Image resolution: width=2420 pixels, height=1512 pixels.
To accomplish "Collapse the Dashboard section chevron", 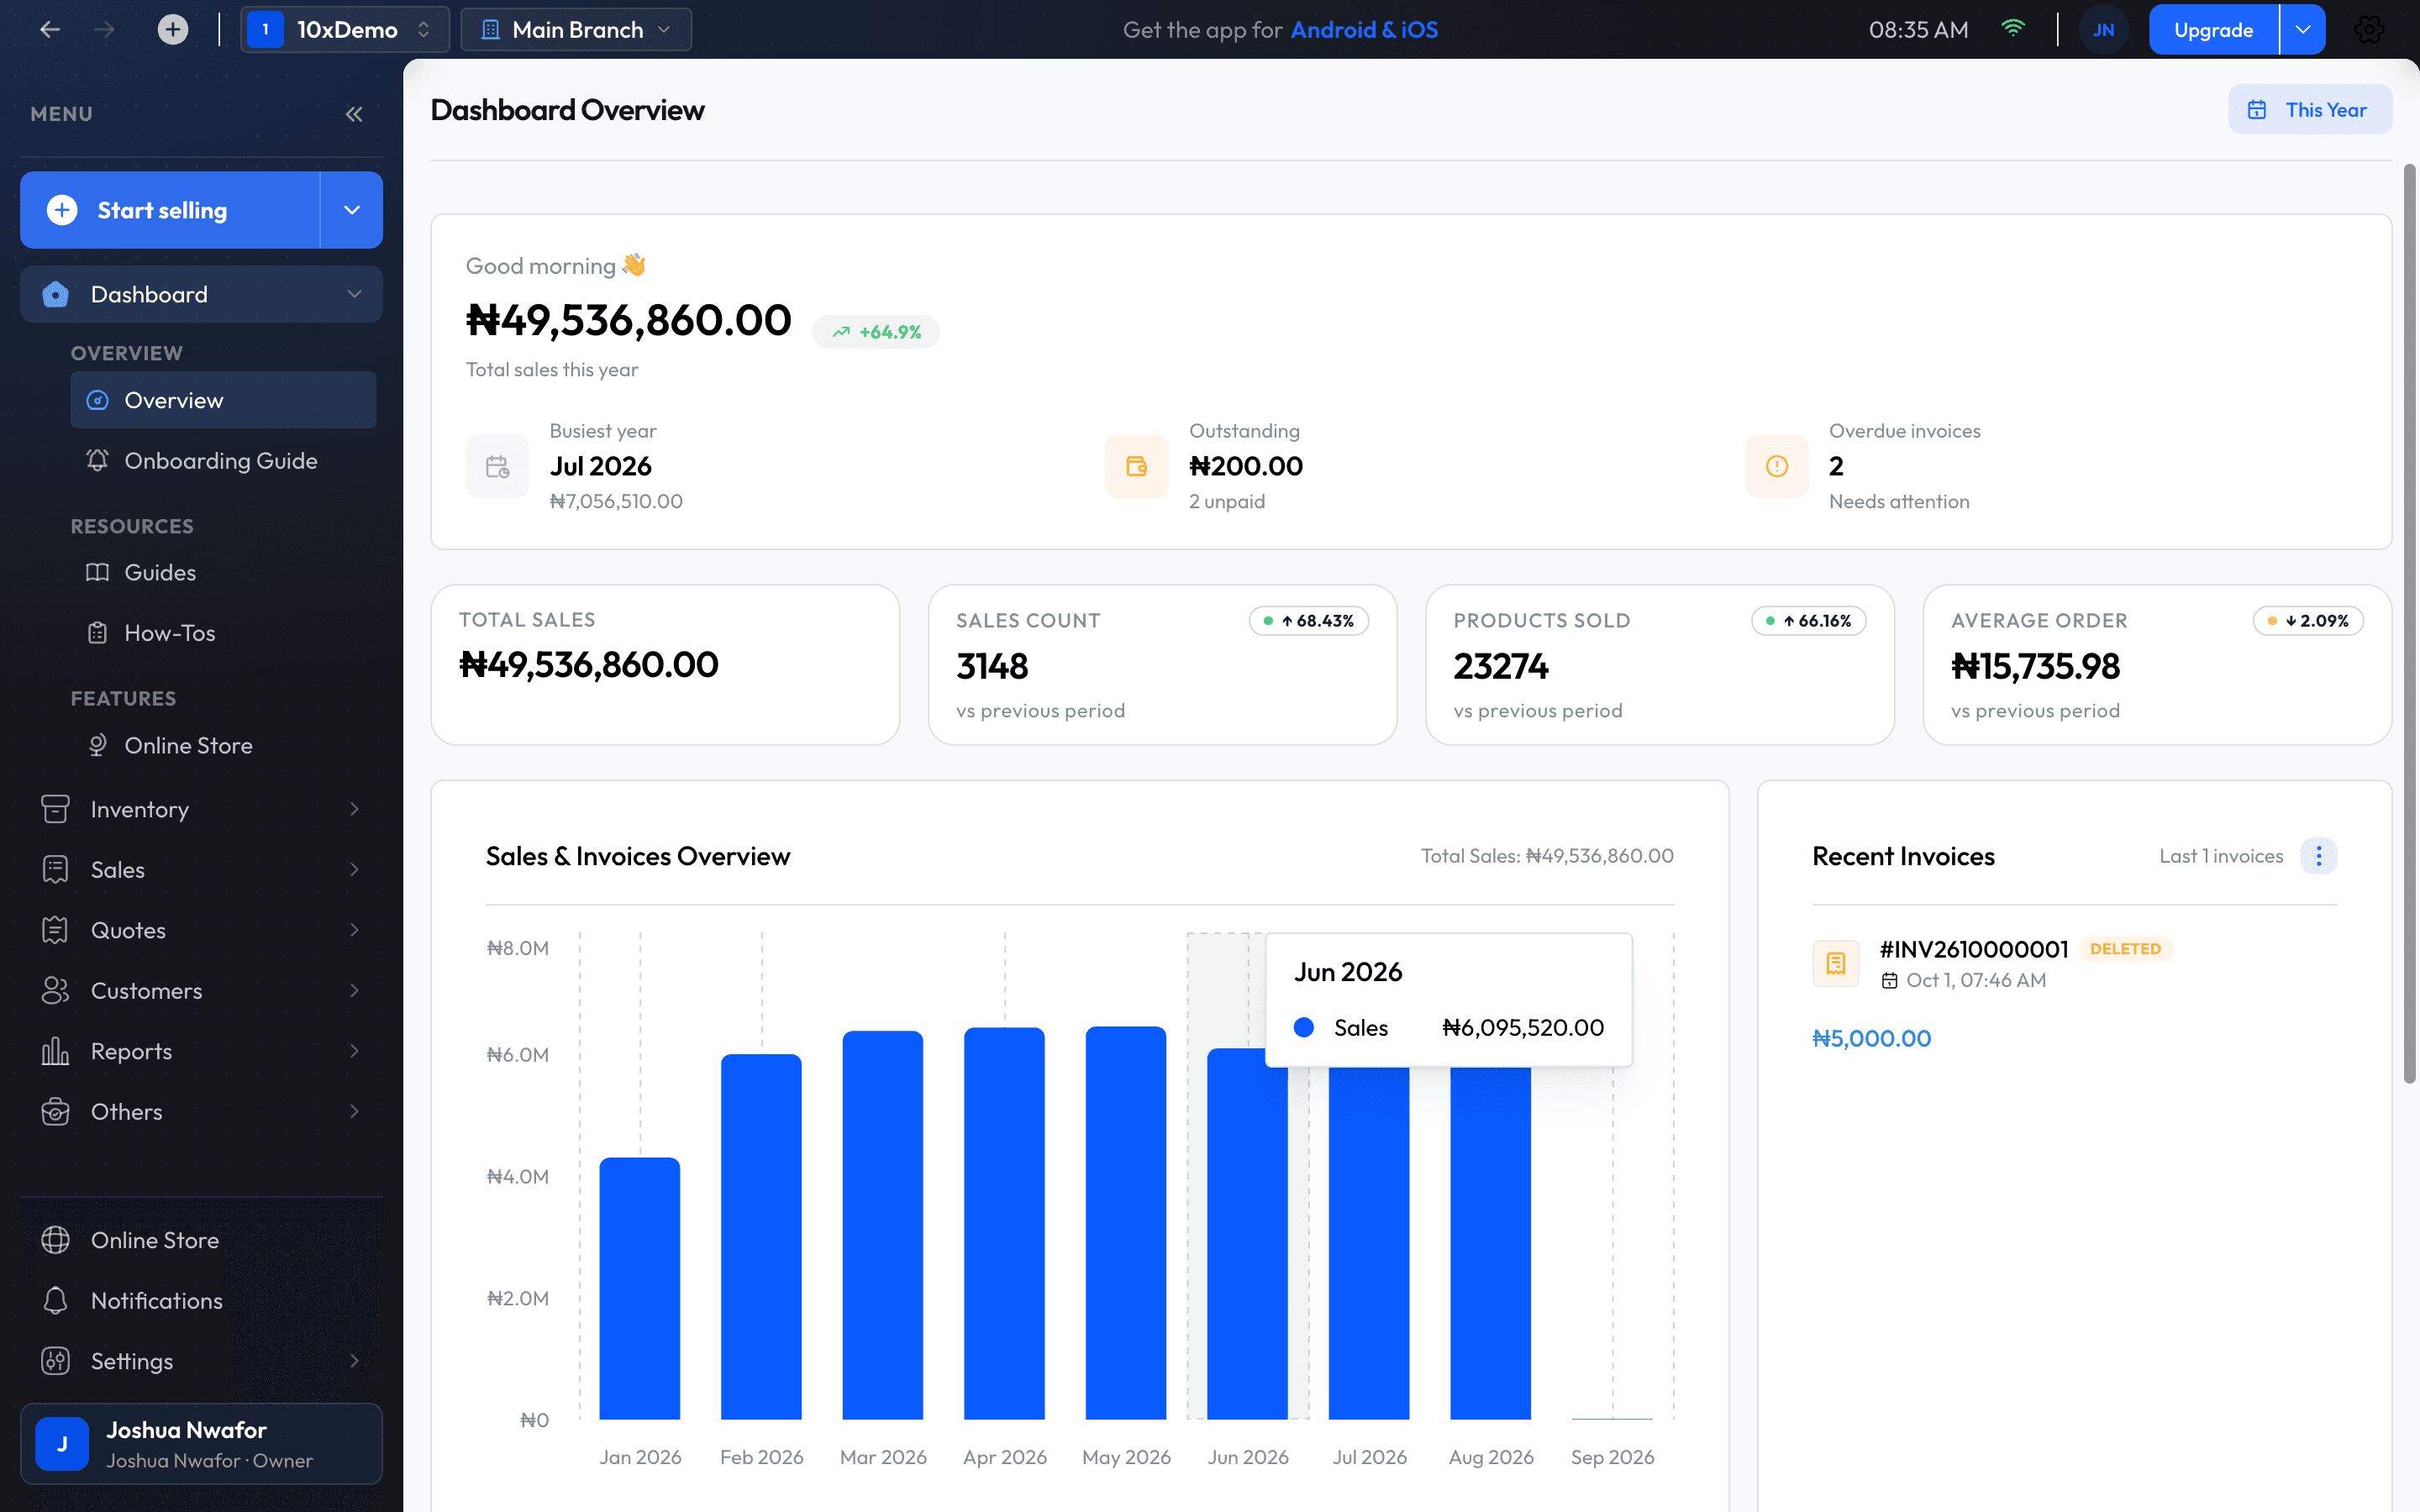I will click(354, 294).
